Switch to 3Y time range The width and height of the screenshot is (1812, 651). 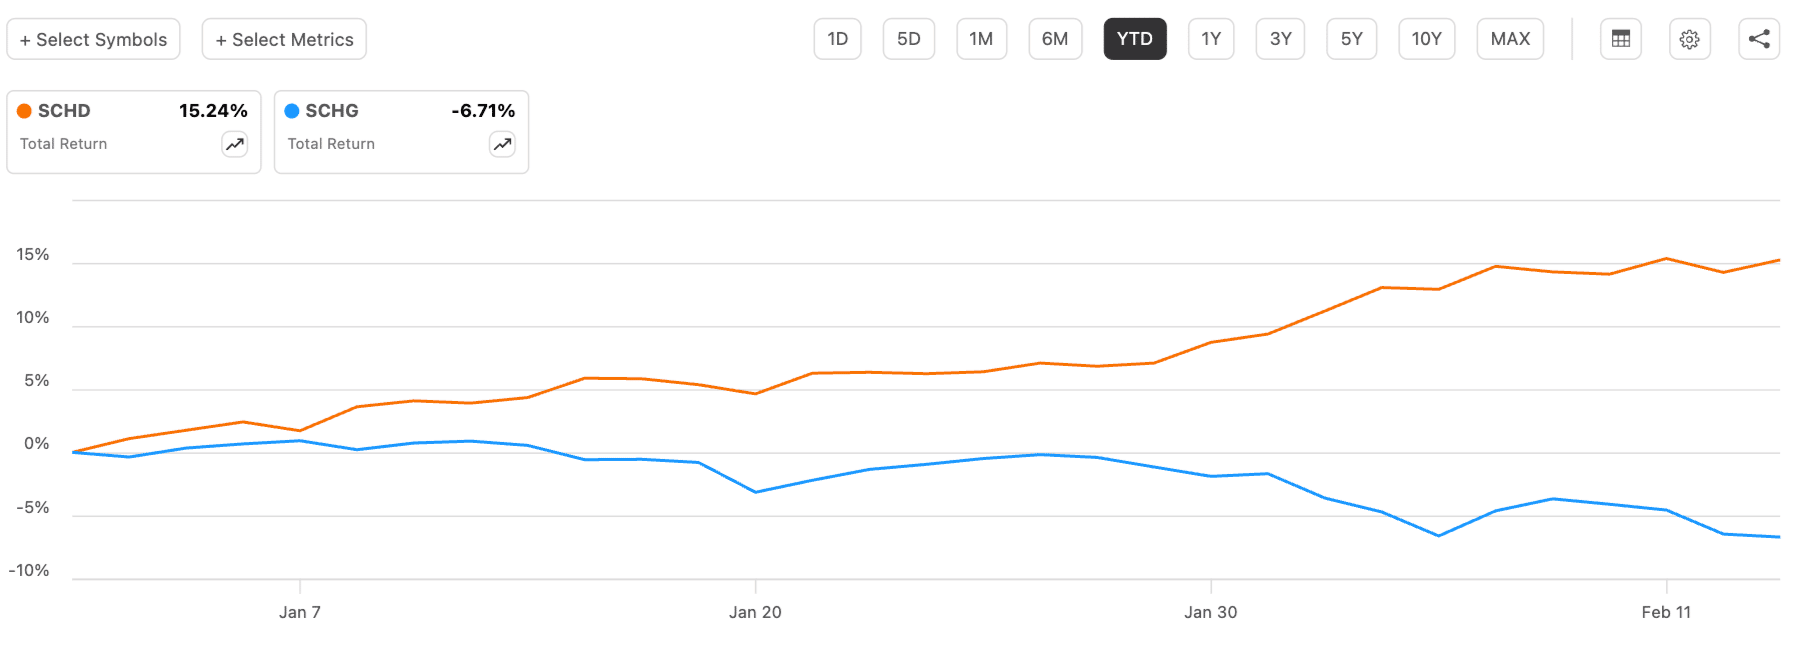coord(1280,39)
